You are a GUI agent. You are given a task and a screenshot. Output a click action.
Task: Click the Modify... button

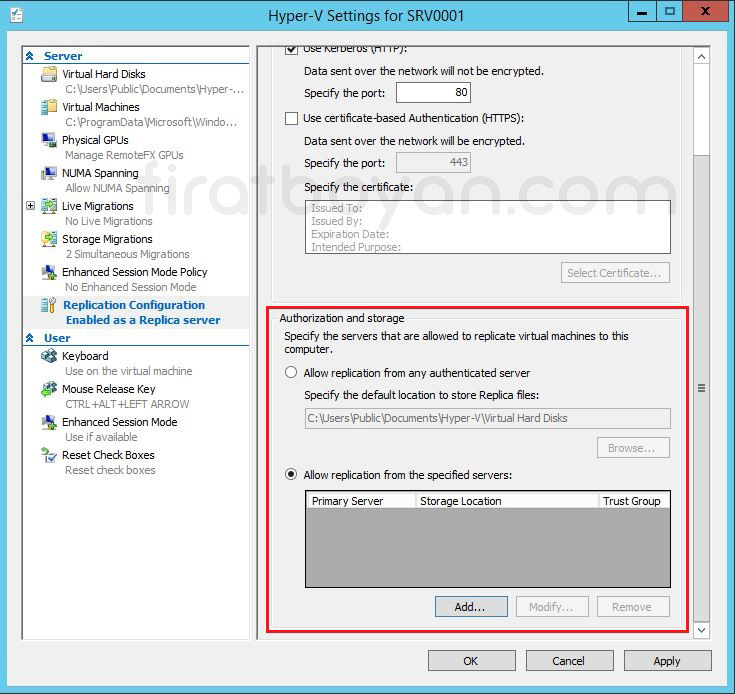click(x=552, y=607)
